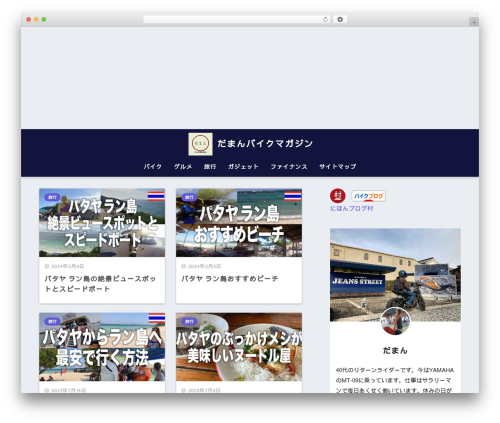500x423 pixels.
Task: Click the download icon beside address bar
Action: [x=340, y=20]
